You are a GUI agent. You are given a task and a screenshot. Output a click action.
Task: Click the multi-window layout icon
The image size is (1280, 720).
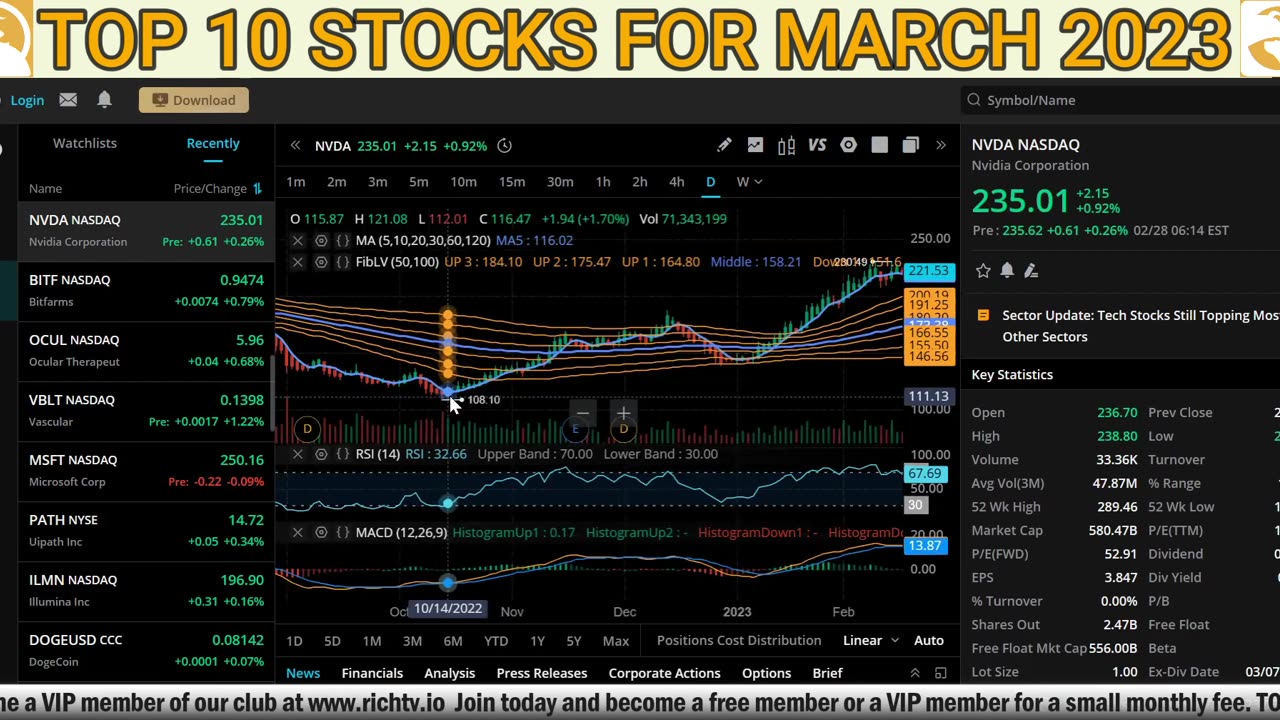910,145
